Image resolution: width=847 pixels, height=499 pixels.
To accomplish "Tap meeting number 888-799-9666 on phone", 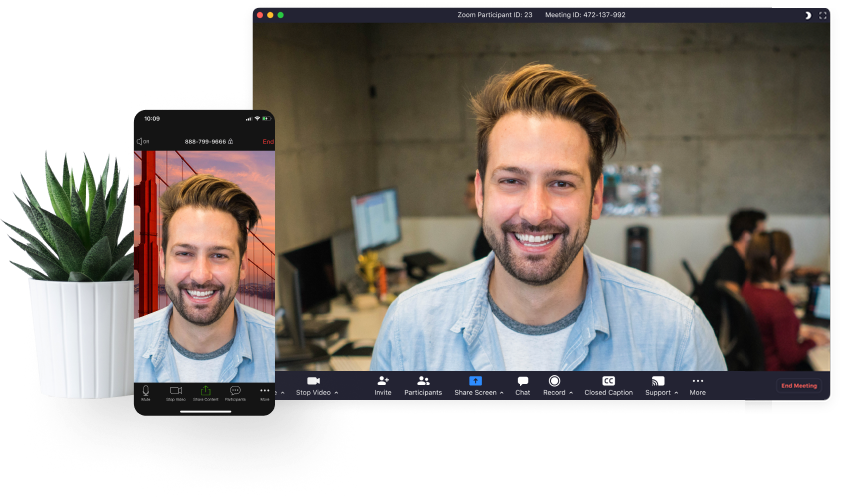I will [x=205, y=141].
